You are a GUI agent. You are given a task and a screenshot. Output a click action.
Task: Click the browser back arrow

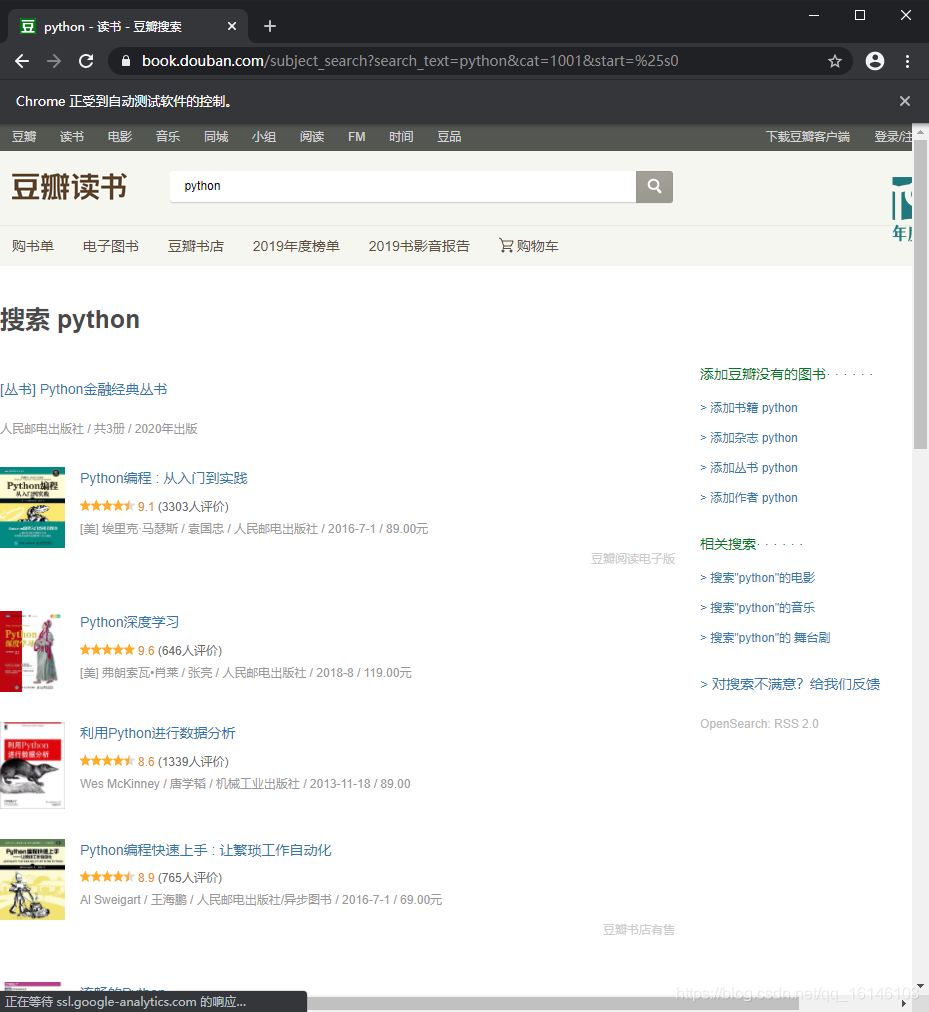(22, 61)
